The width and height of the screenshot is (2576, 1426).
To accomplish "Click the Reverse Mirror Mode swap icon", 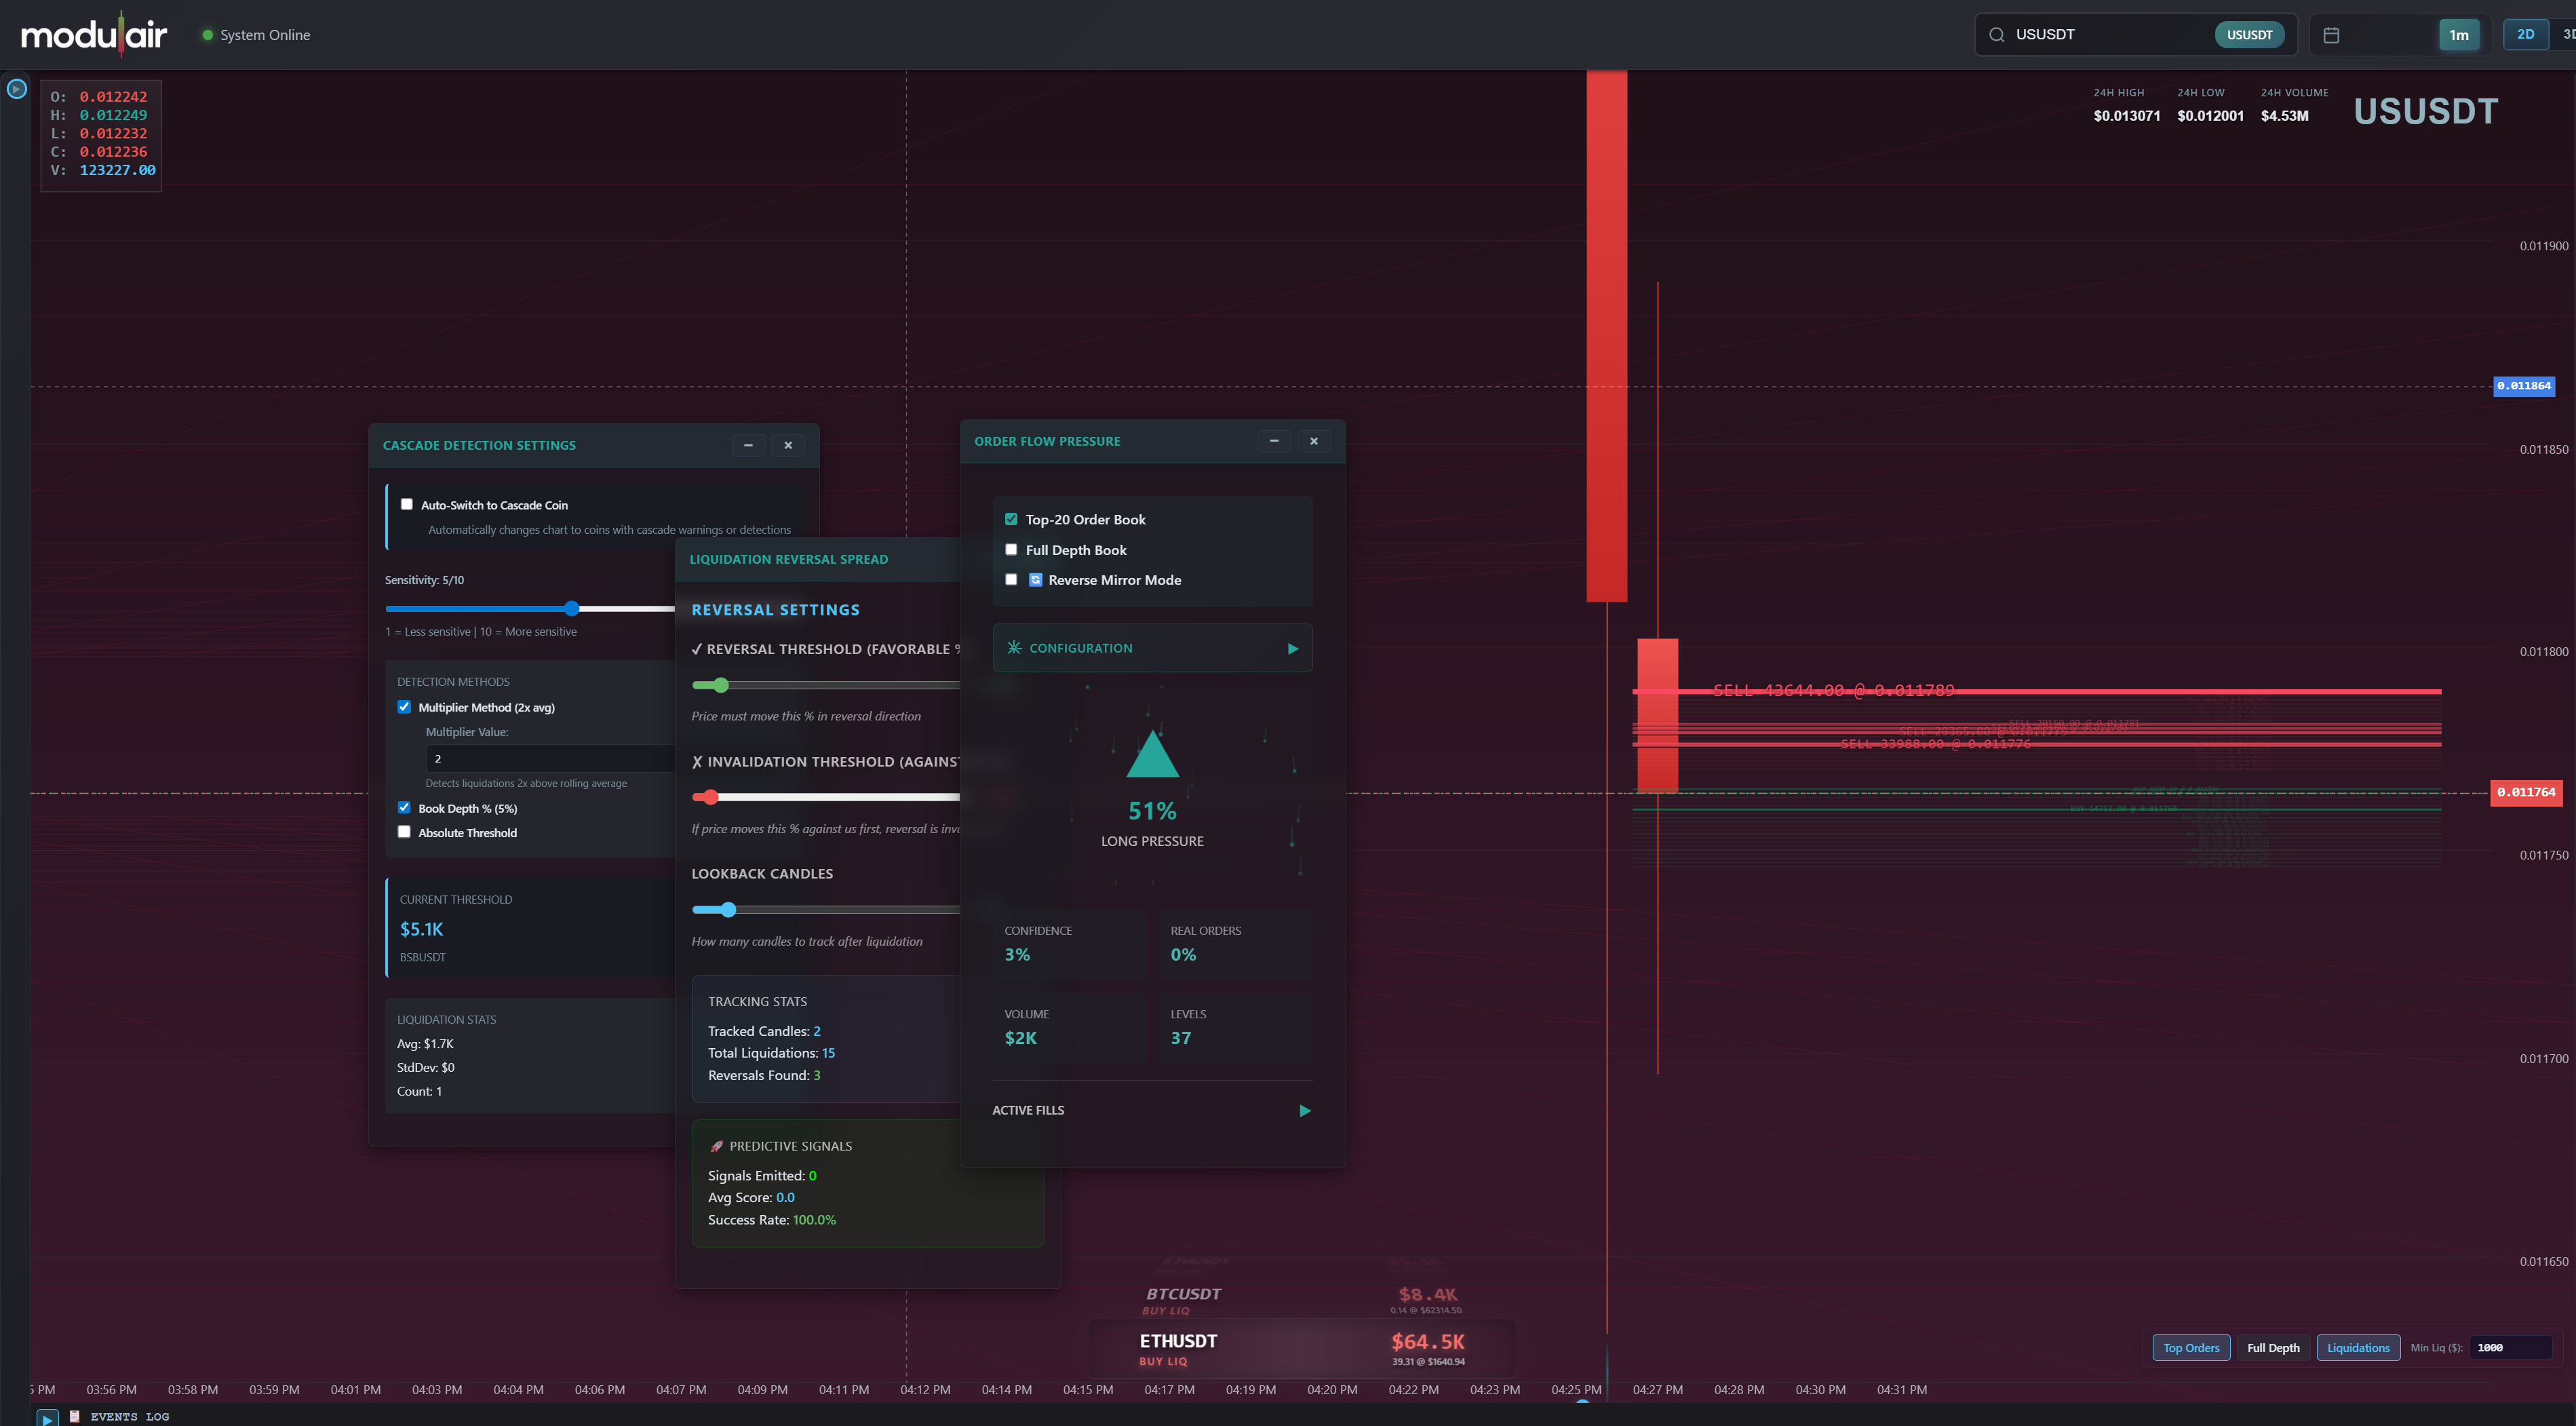I will point(1035,580).
